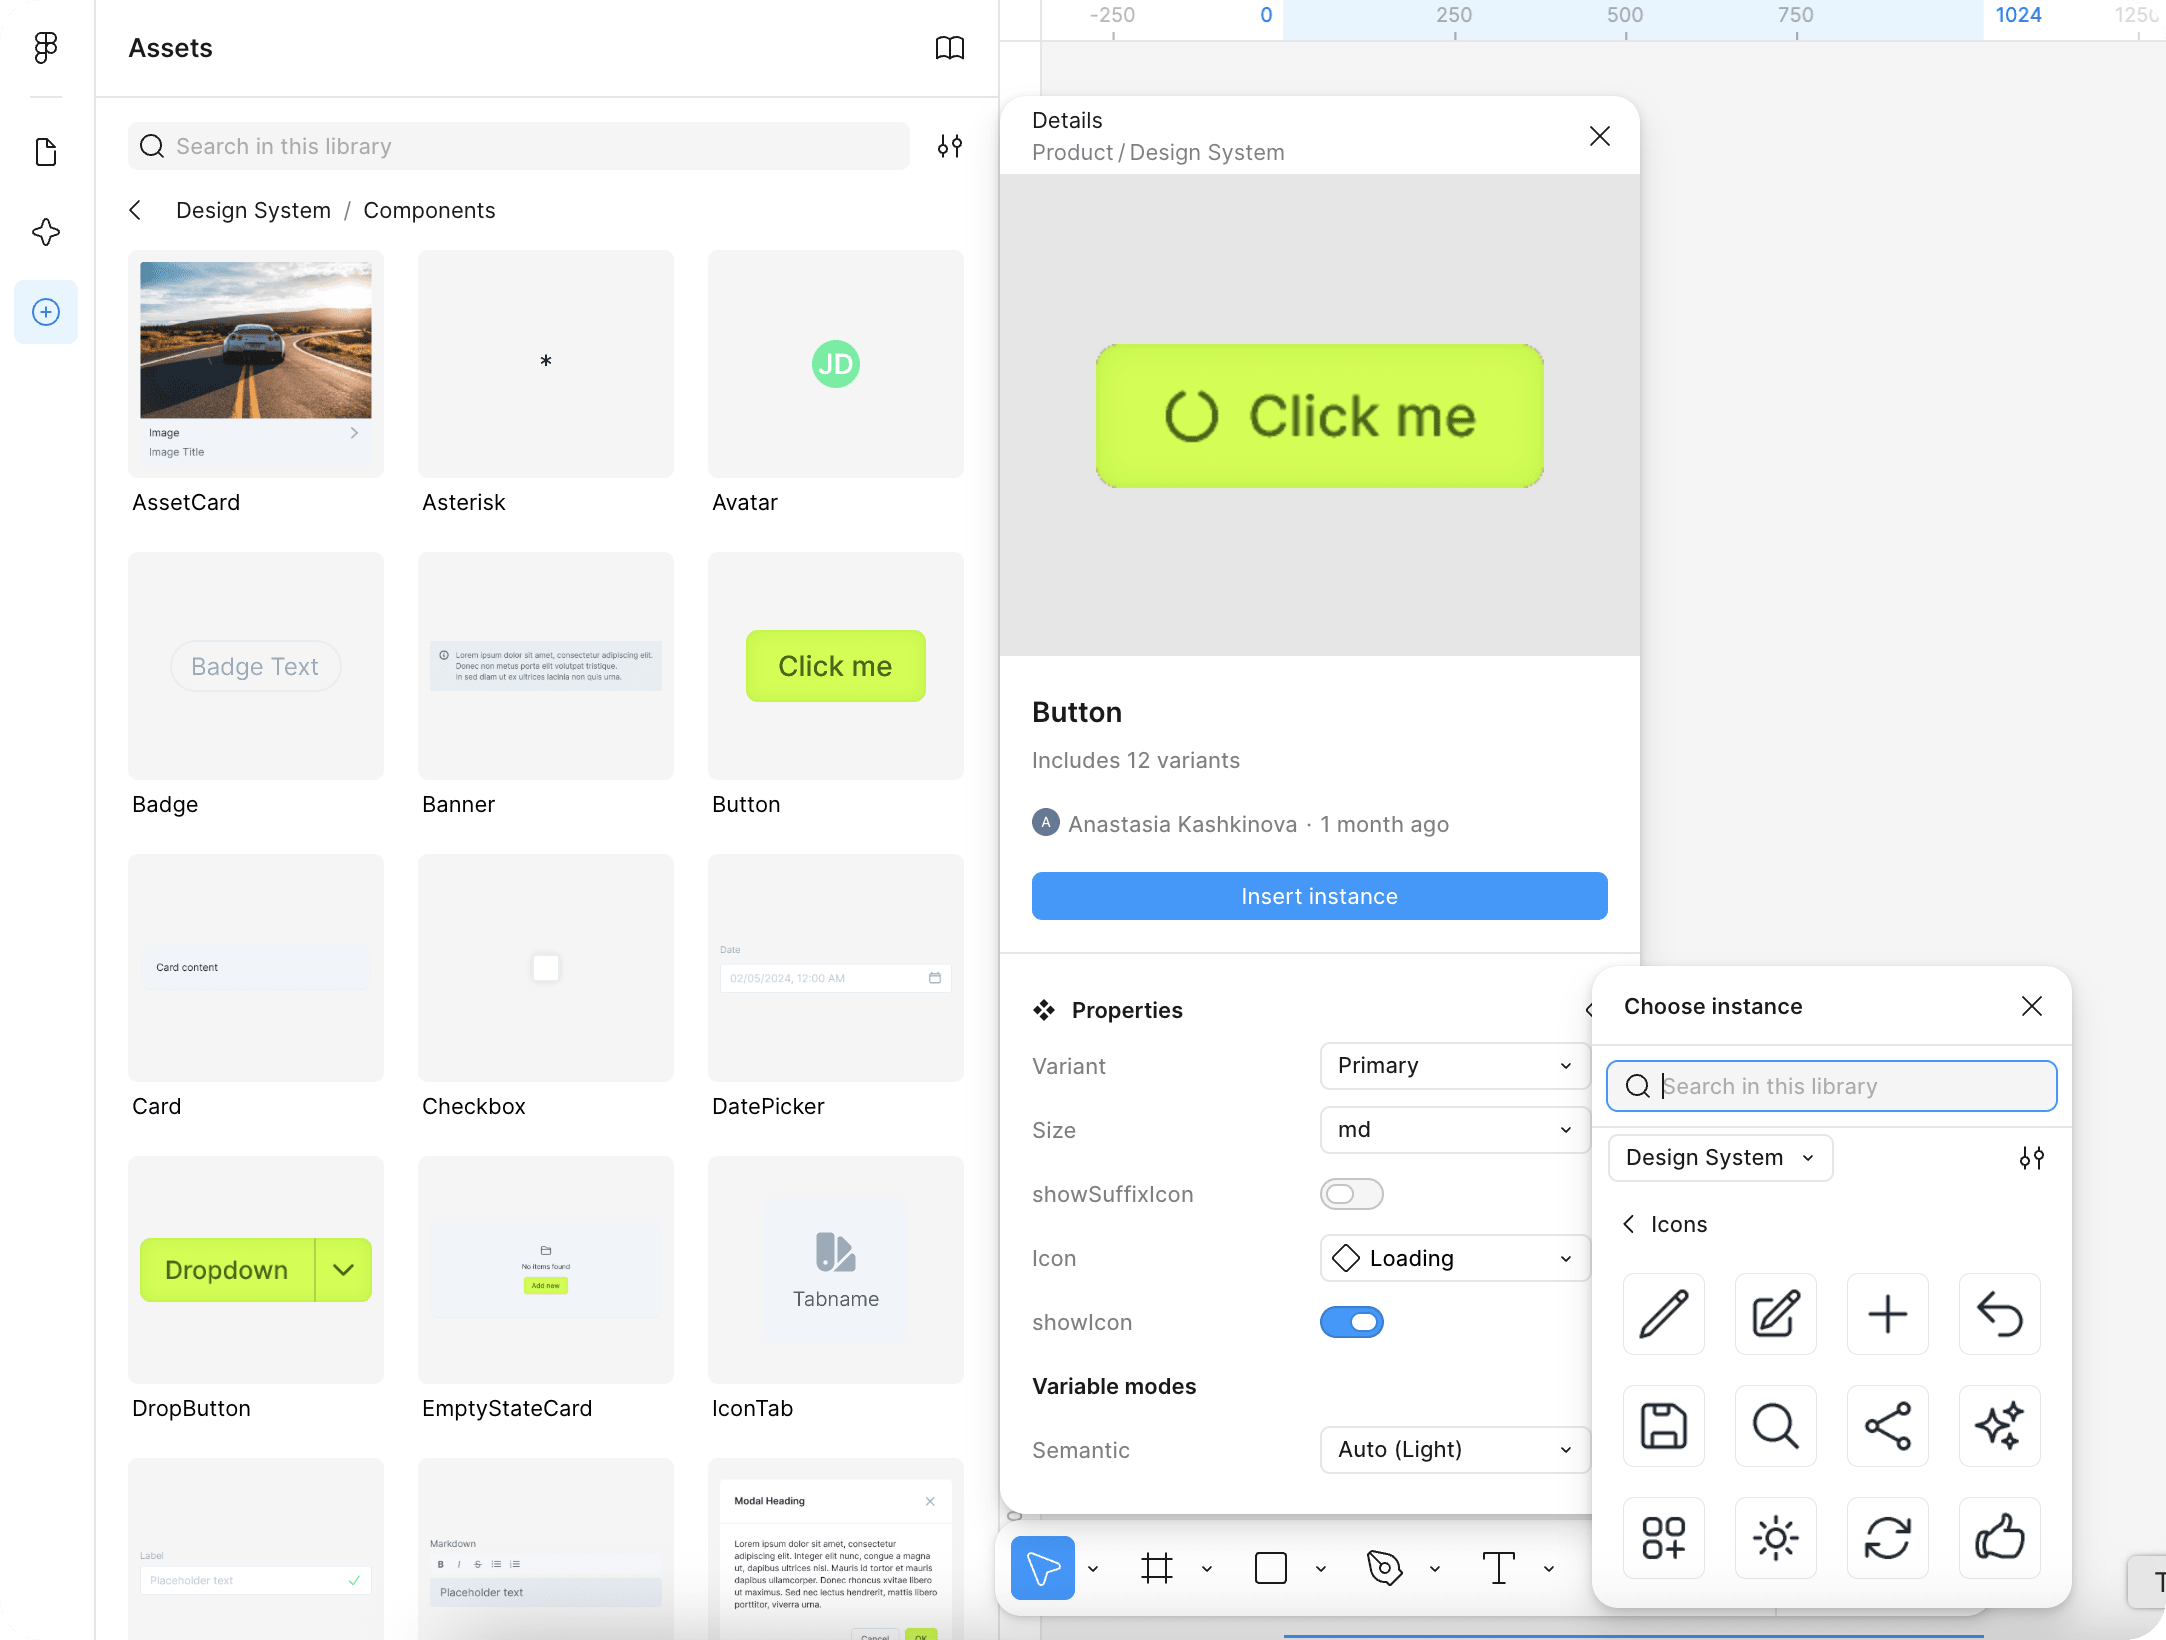The height and width of the screenshot is (1640, 2166).
Task: Open the file pages icon in sidebar
Action: pos(46,152)
